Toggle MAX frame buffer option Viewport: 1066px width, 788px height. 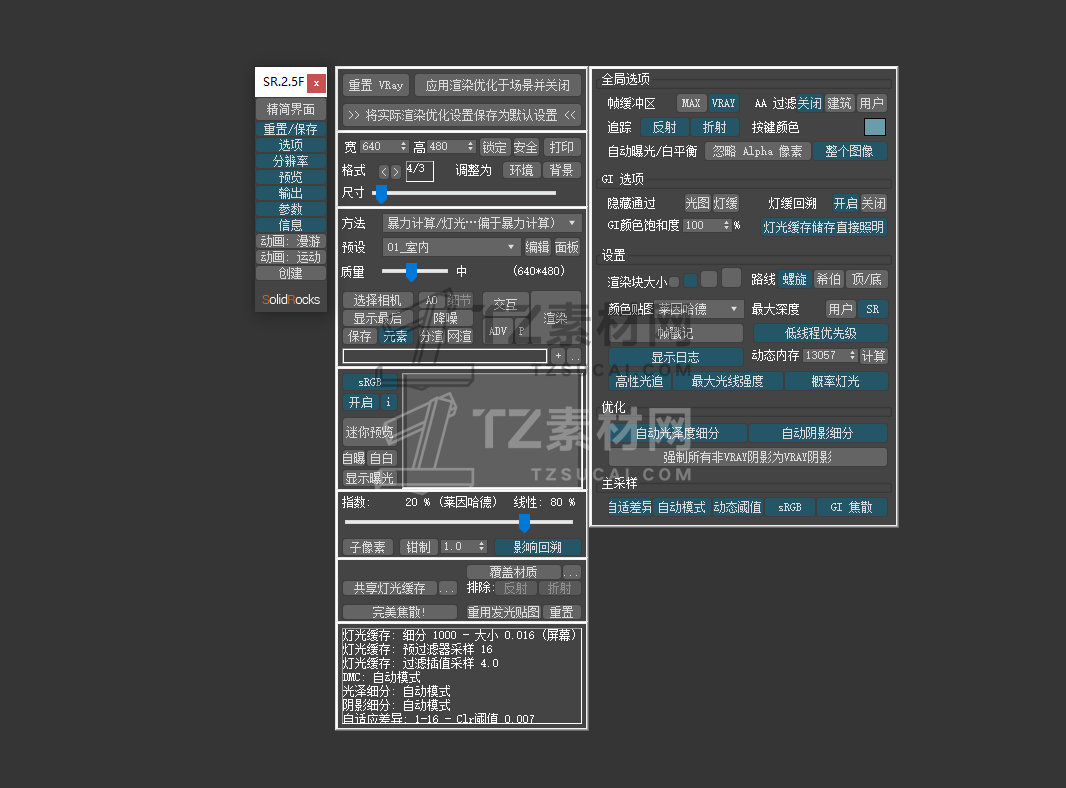[x=691, y=103]
